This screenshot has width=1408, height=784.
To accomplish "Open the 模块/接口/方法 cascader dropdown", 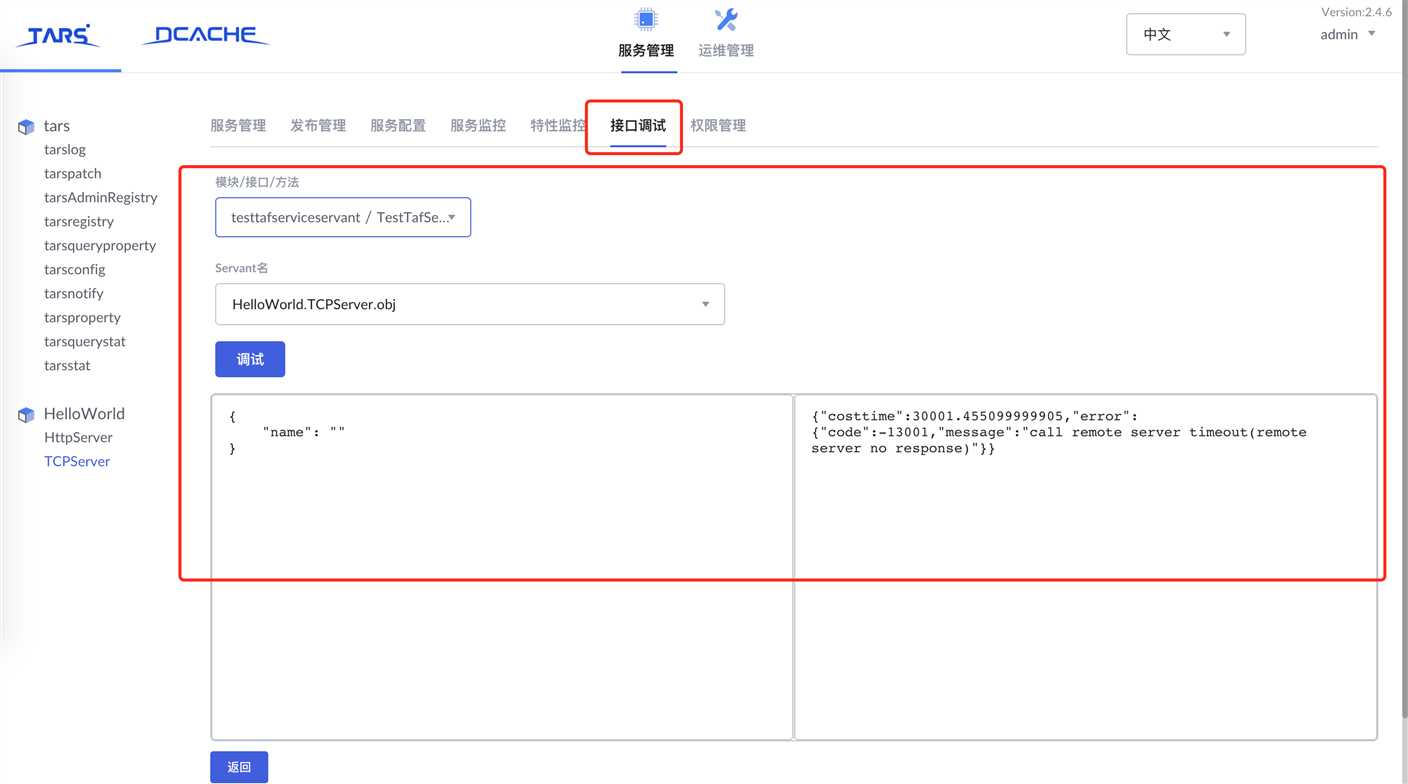I will [343, 217].
